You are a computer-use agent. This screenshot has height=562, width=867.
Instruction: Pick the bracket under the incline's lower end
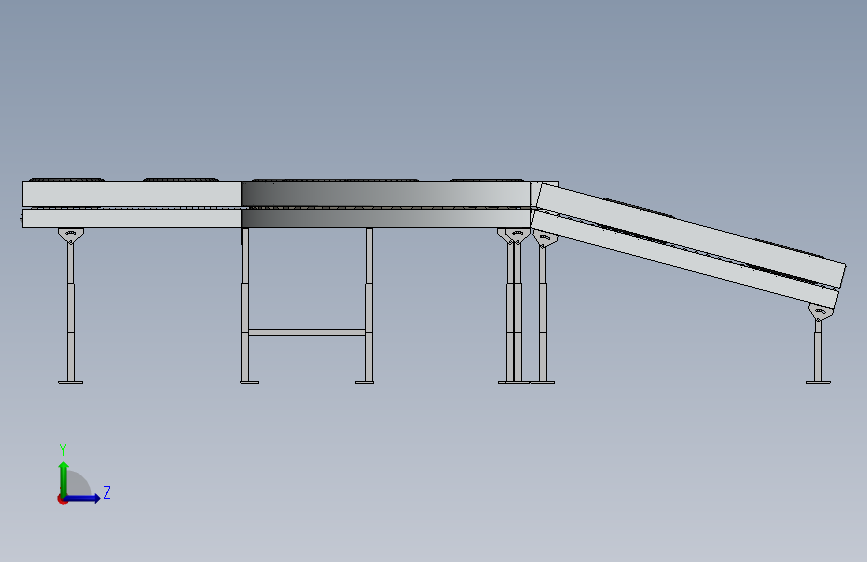tap(821, 313)
